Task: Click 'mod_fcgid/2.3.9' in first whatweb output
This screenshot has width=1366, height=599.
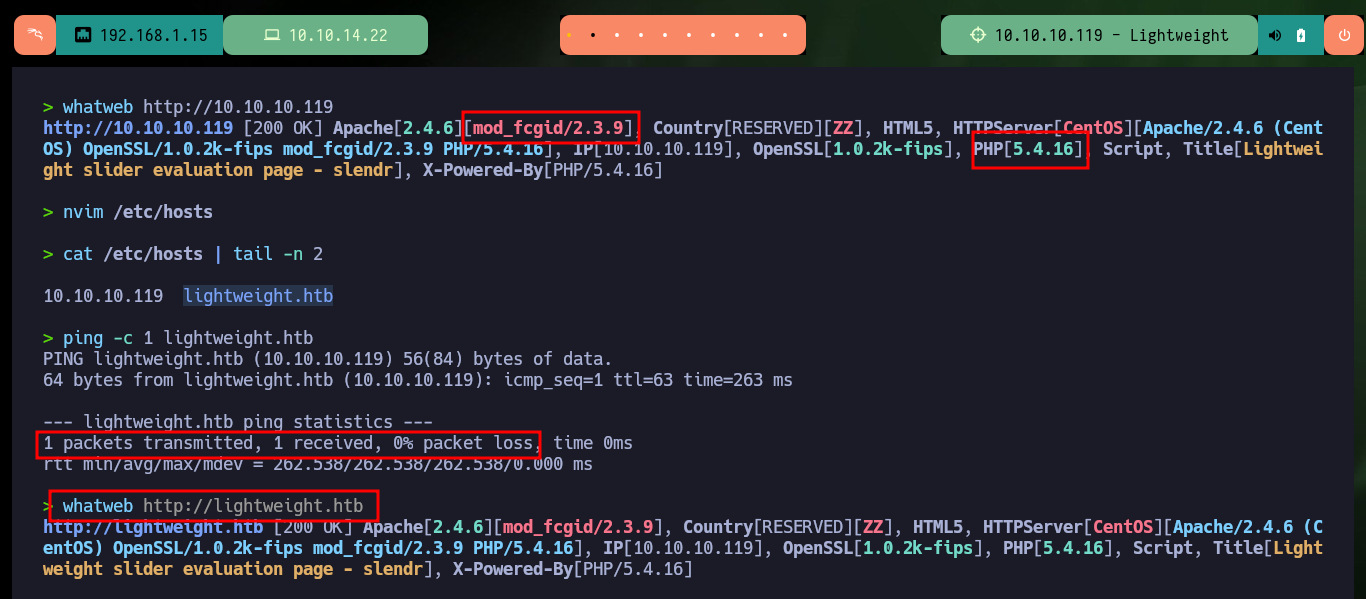Action: (548, 128)
